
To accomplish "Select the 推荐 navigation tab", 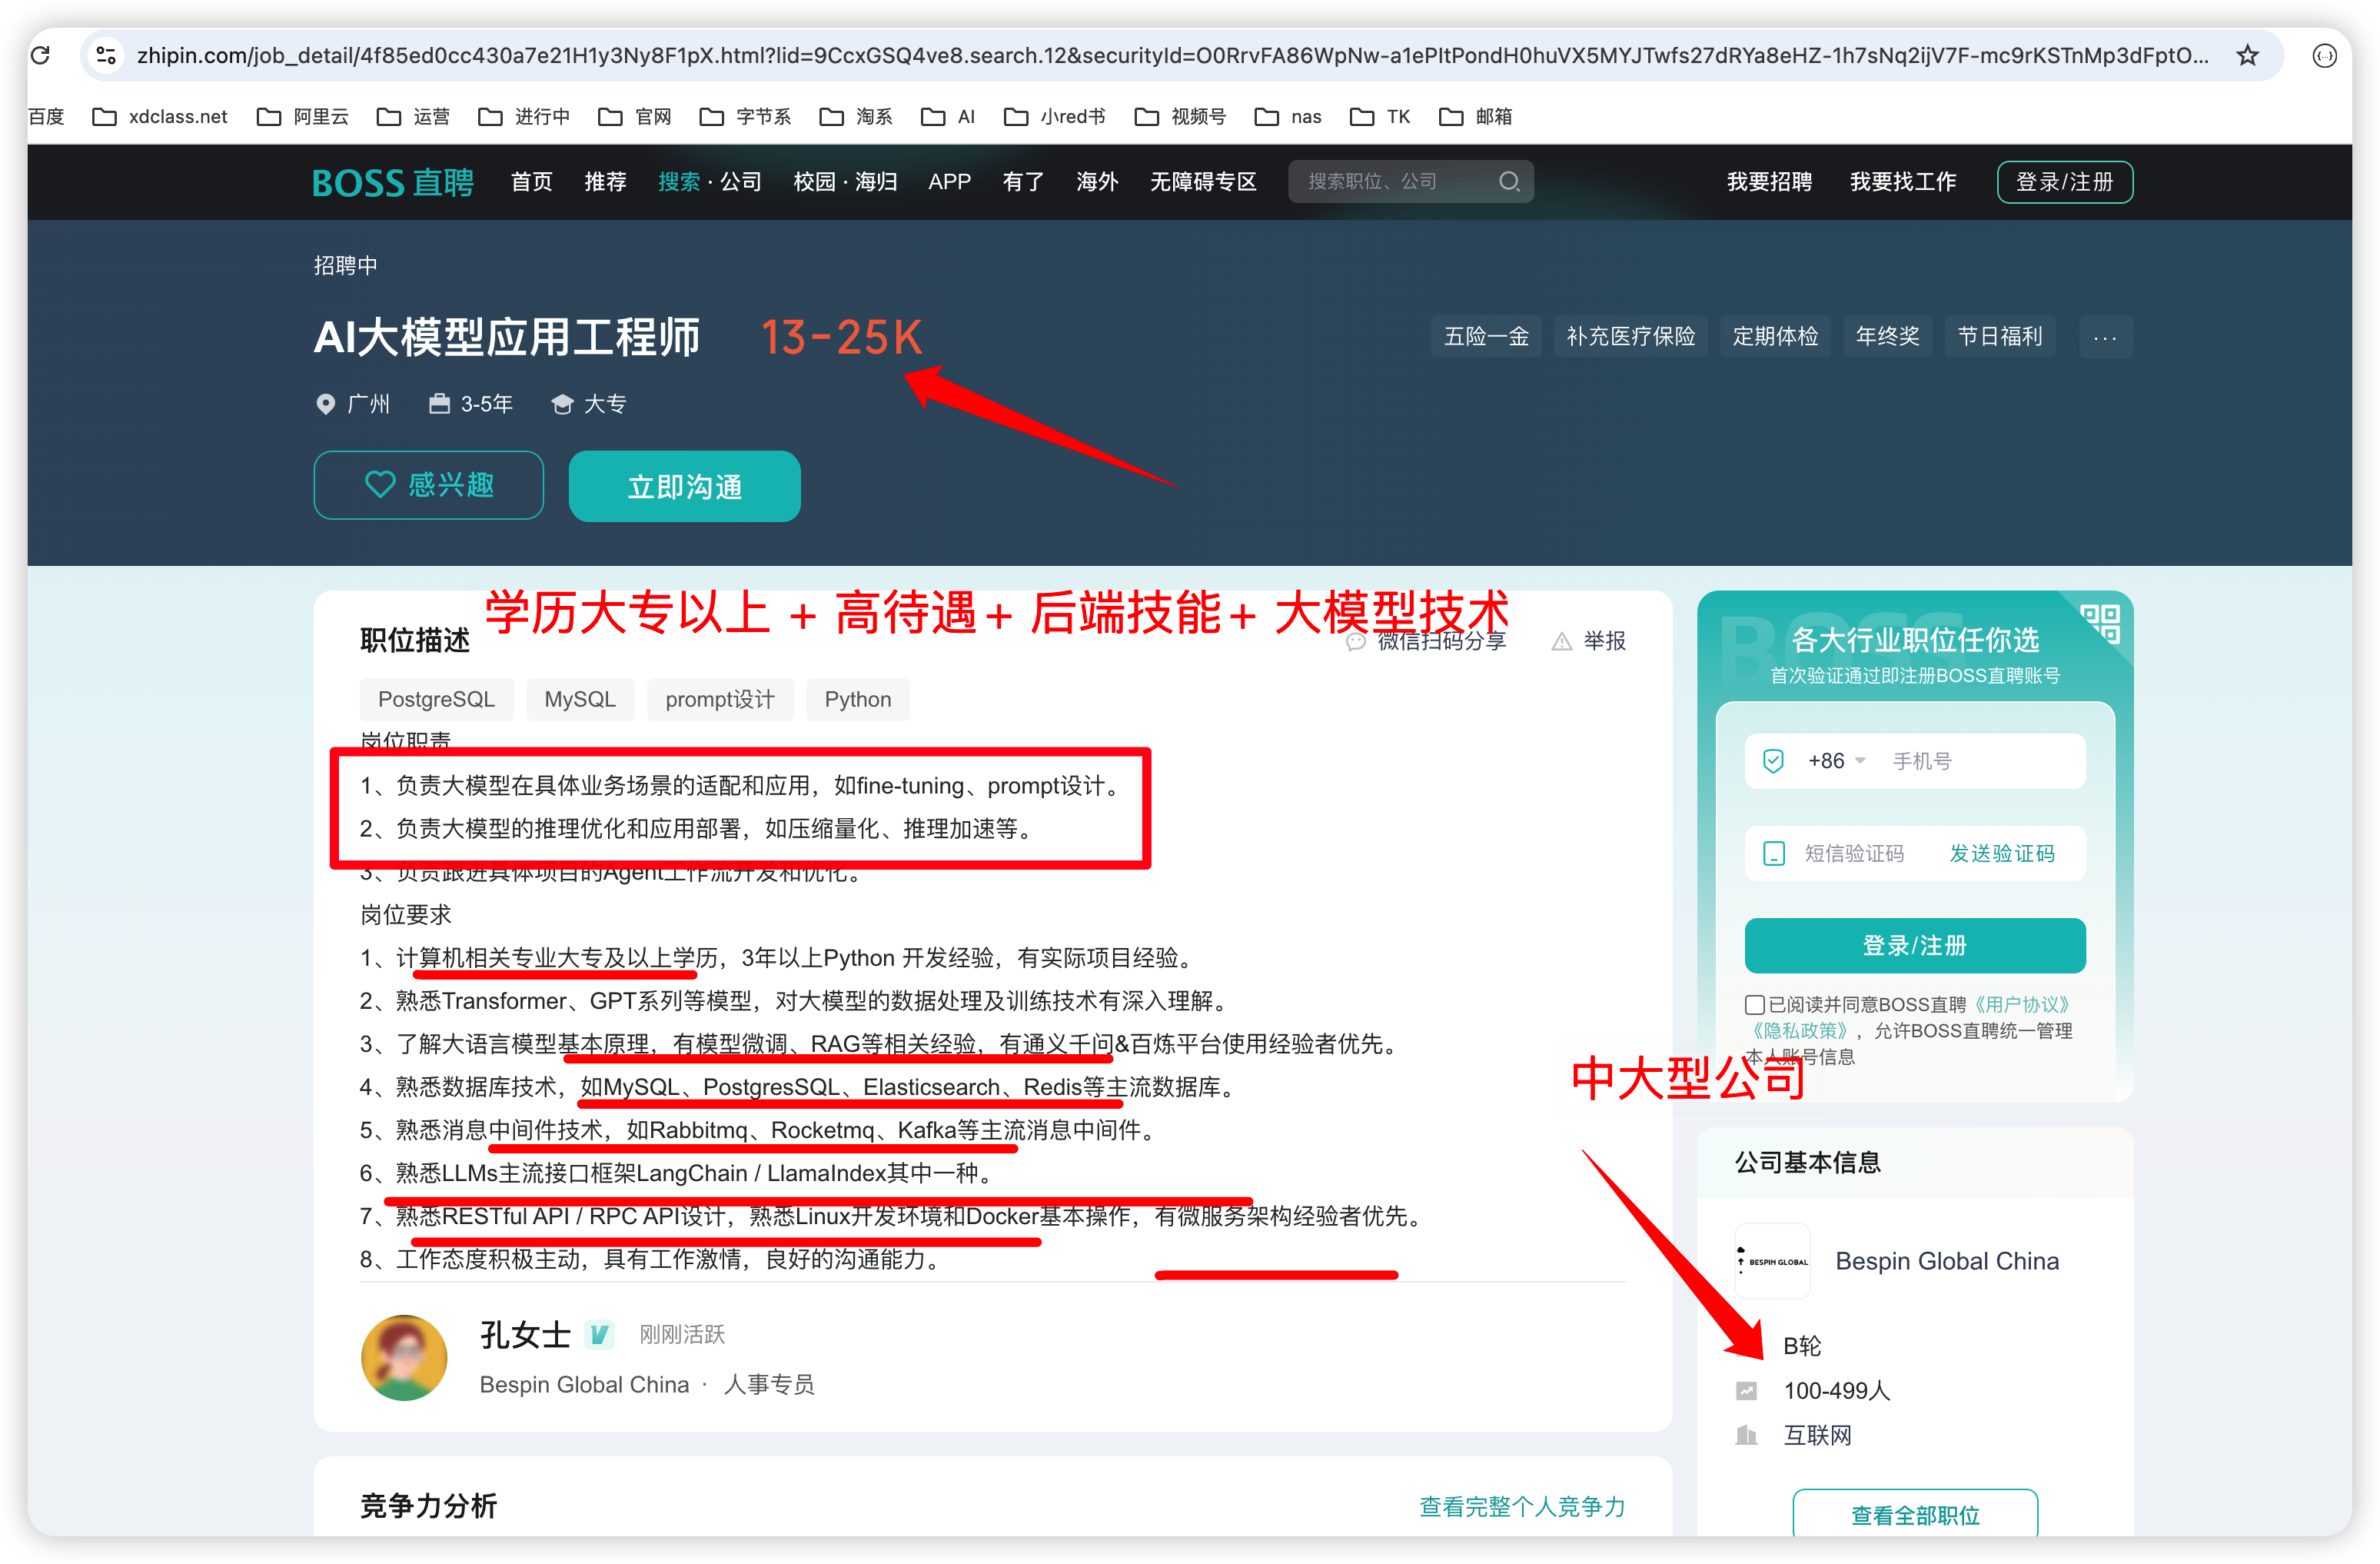I will click(x=604, y=182).
